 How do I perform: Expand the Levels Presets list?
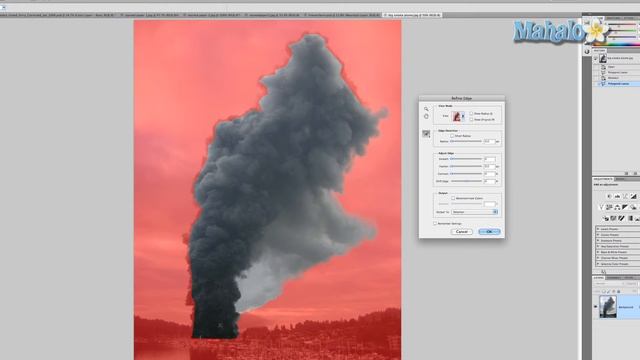tap(598, 229)
